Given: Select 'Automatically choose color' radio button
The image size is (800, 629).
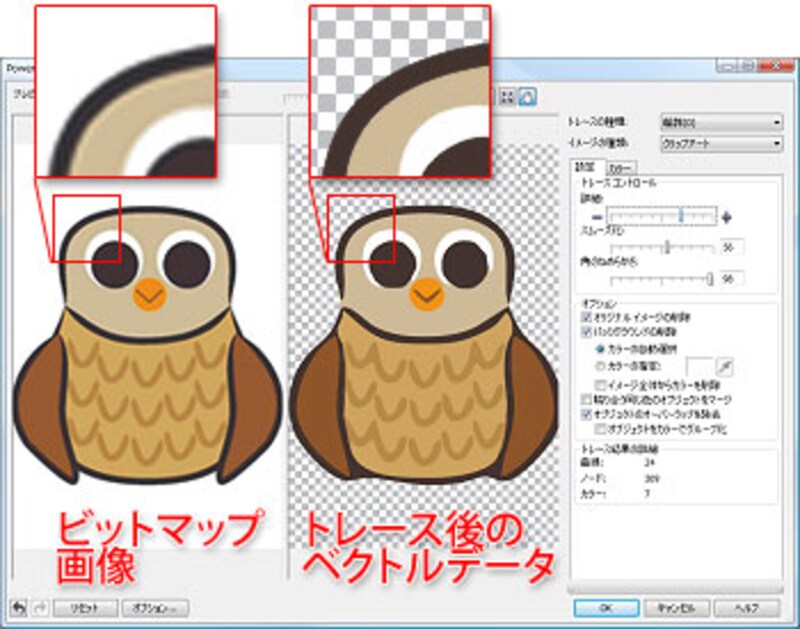Looking at the screenshot, I should [600, 349].
